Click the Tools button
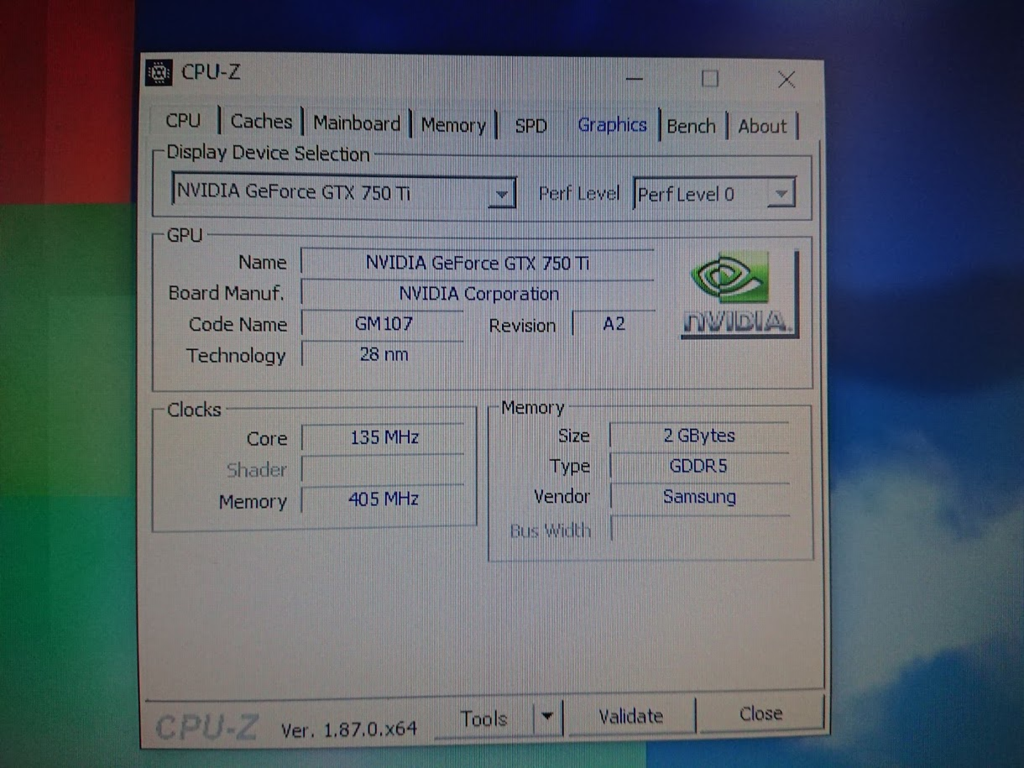 [484, 718]
